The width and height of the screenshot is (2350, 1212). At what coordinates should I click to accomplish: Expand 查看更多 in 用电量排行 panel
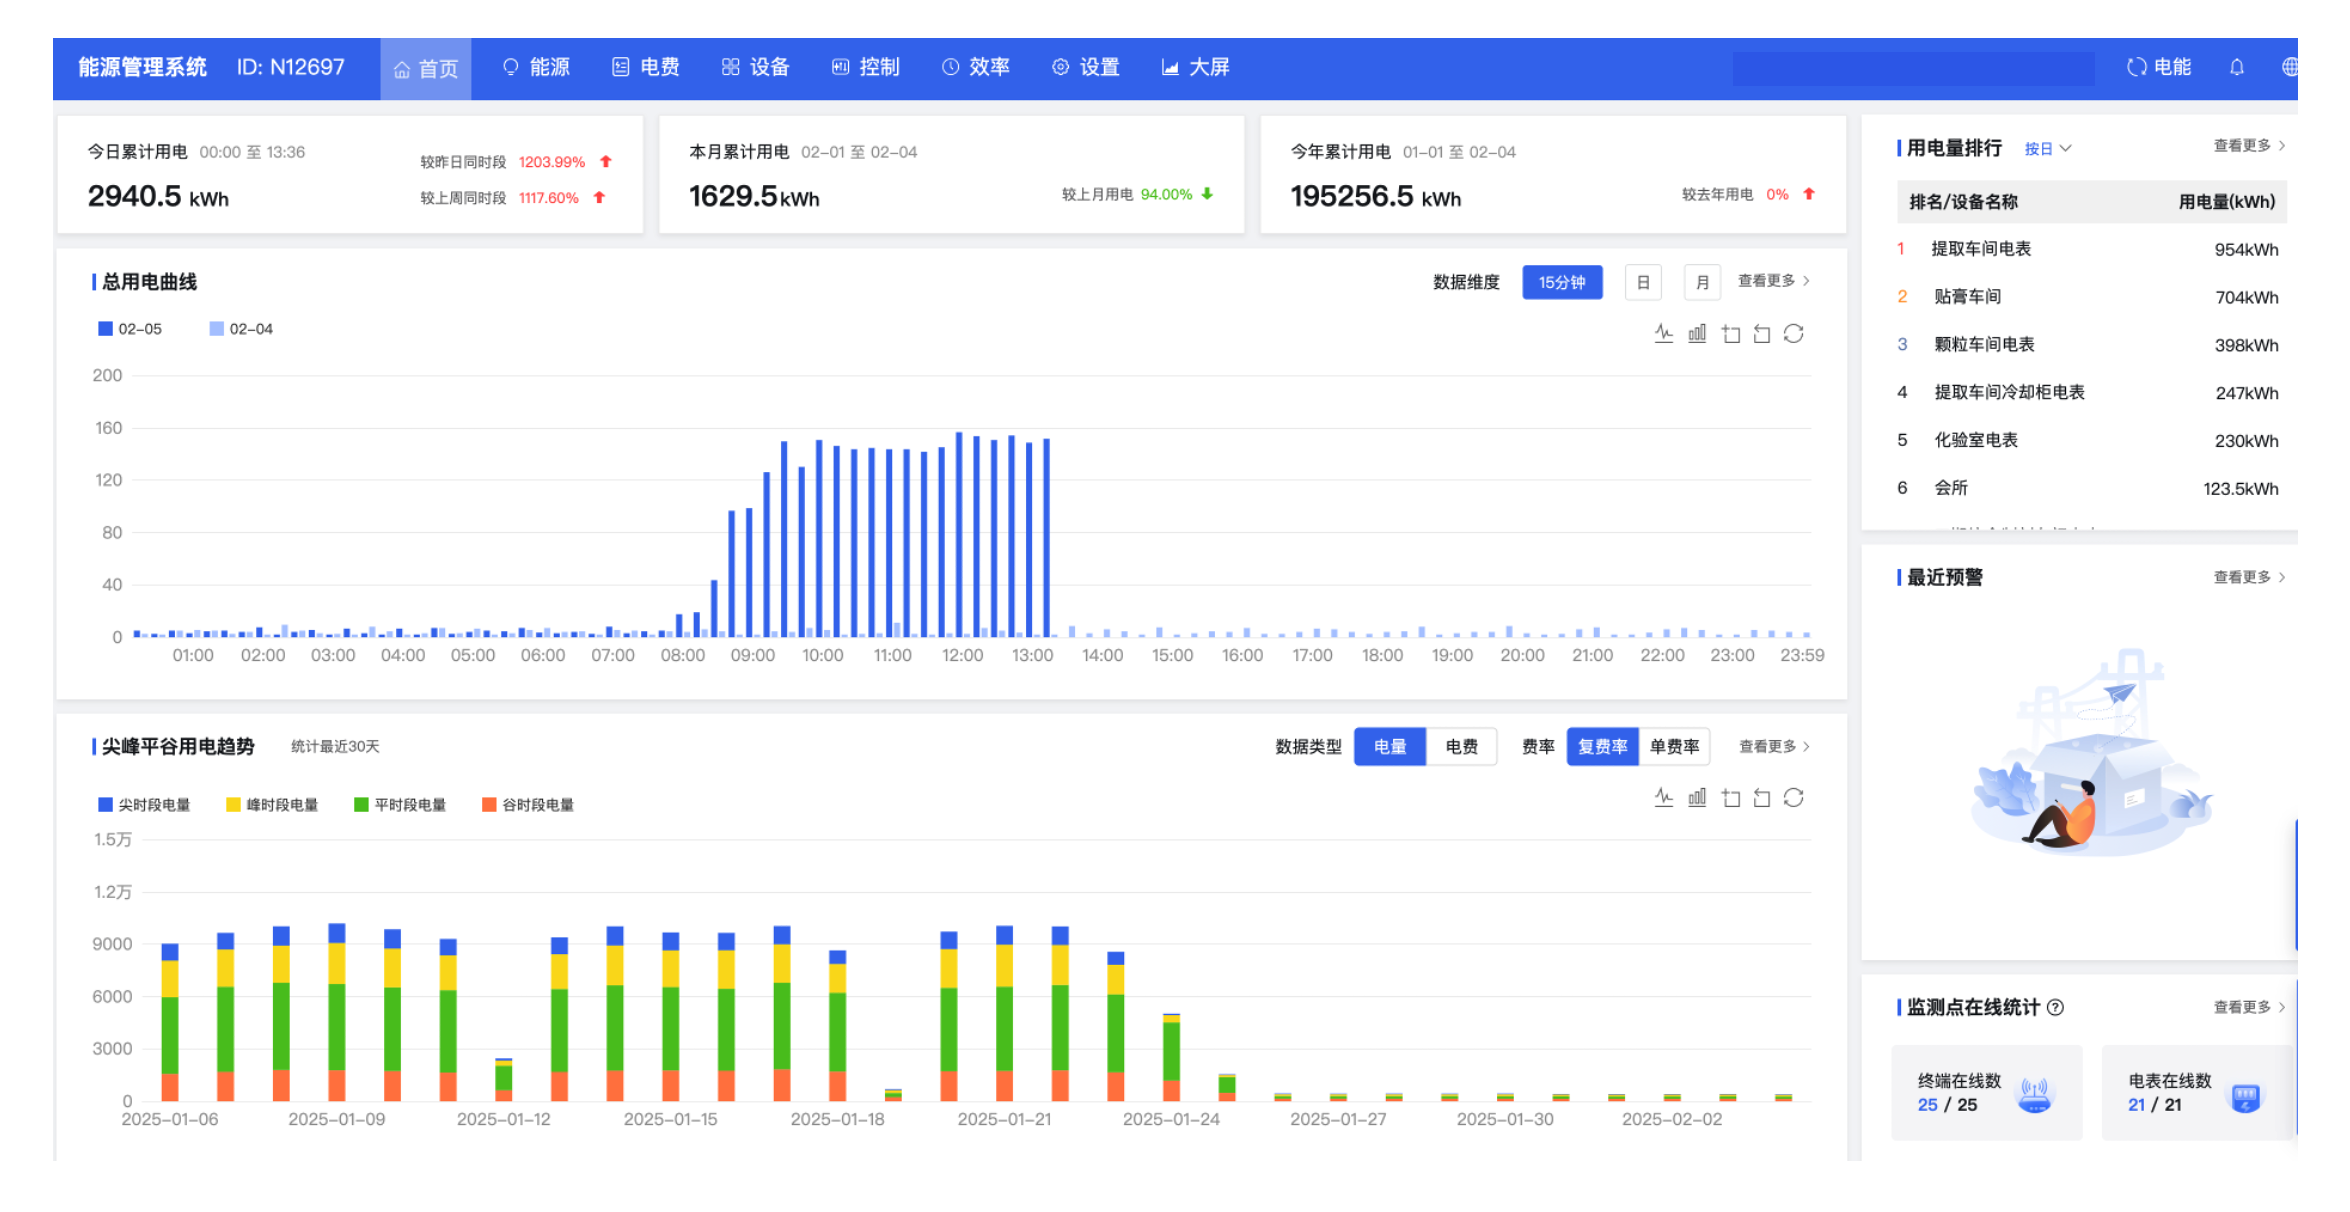click(2248, 146)
